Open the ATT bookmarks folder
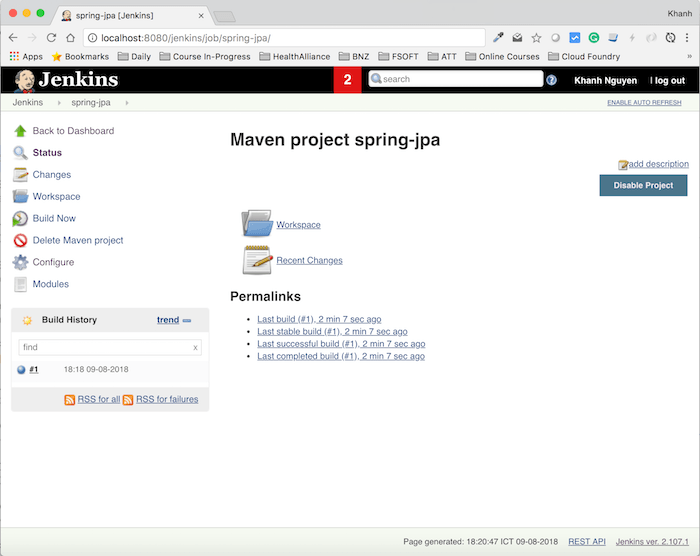The height and width of the screenshot is (556, 700). coord(442,56)
